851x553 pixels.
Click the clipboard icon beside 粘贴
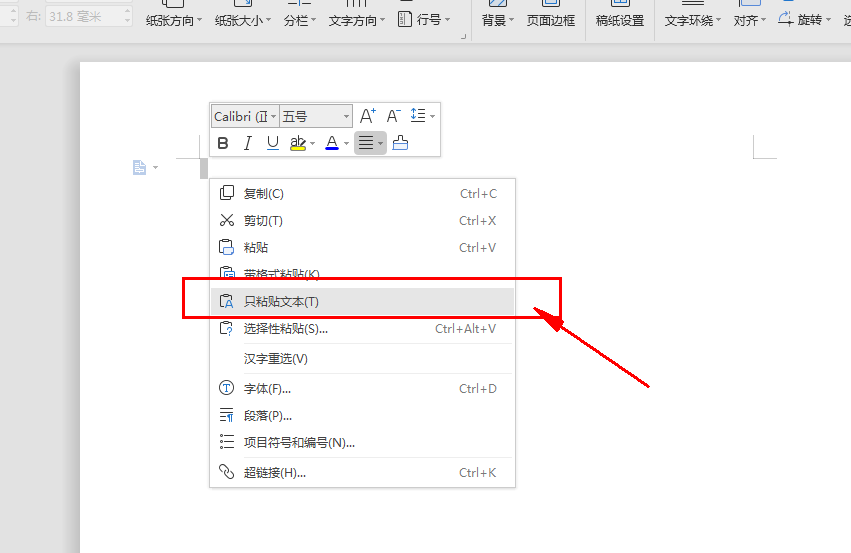[226, 247]
